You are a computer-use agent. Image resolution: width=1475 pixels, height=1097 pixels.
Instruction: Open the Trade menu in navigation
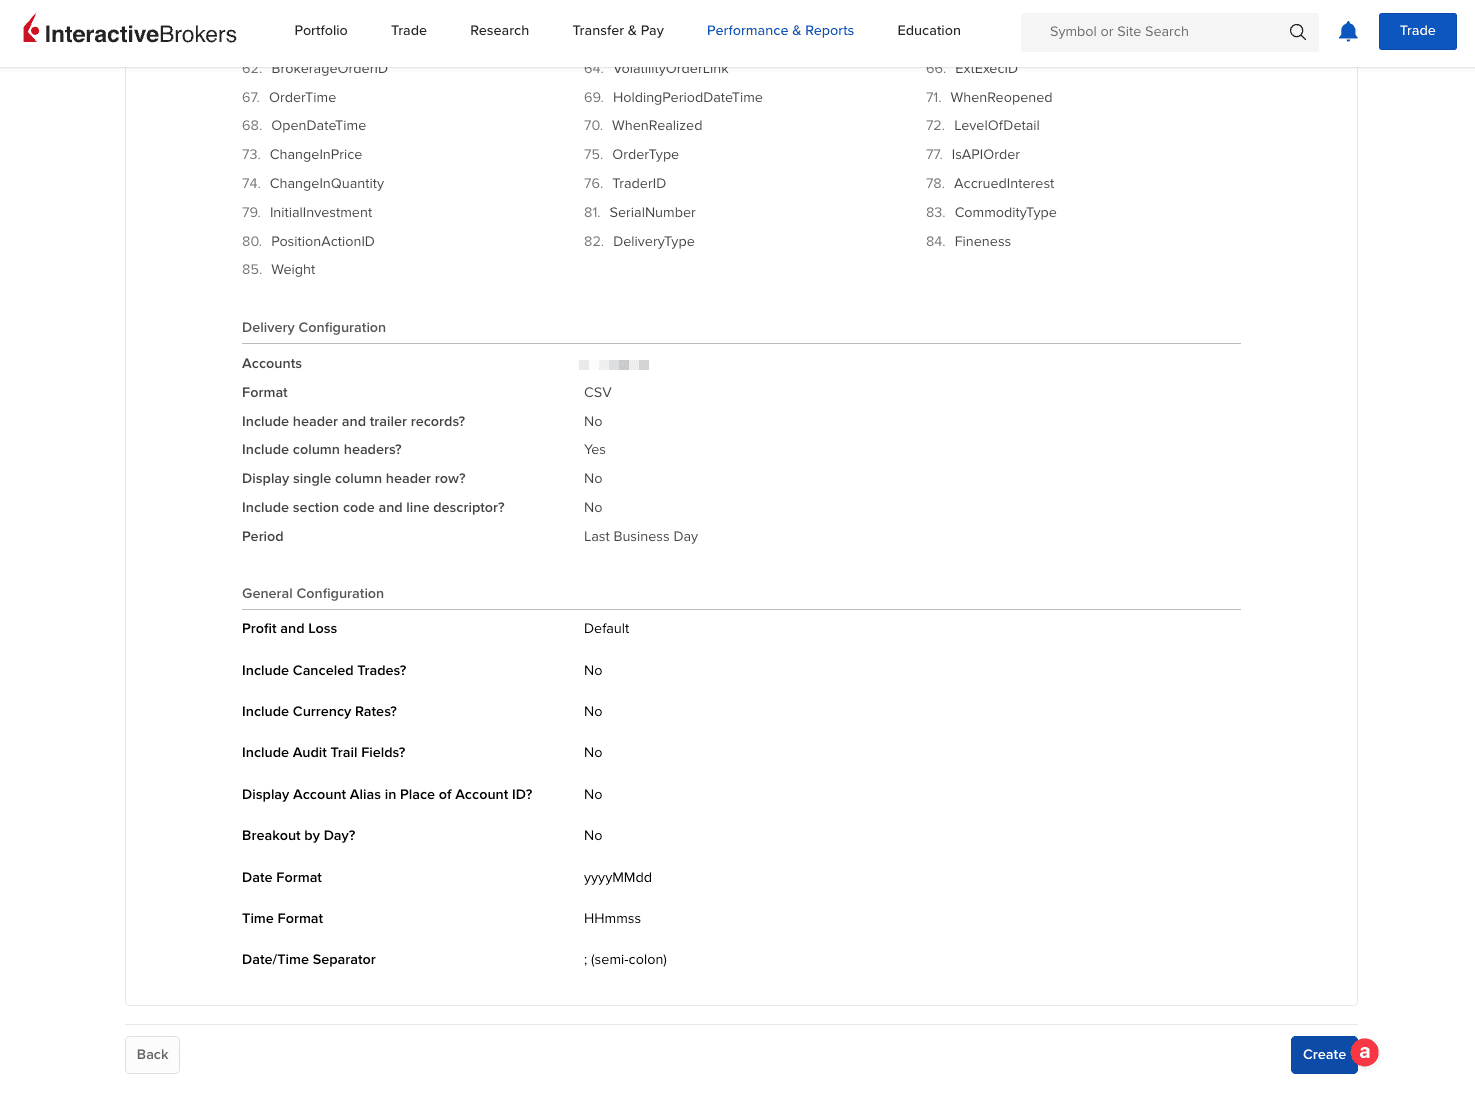click(409, 31)
